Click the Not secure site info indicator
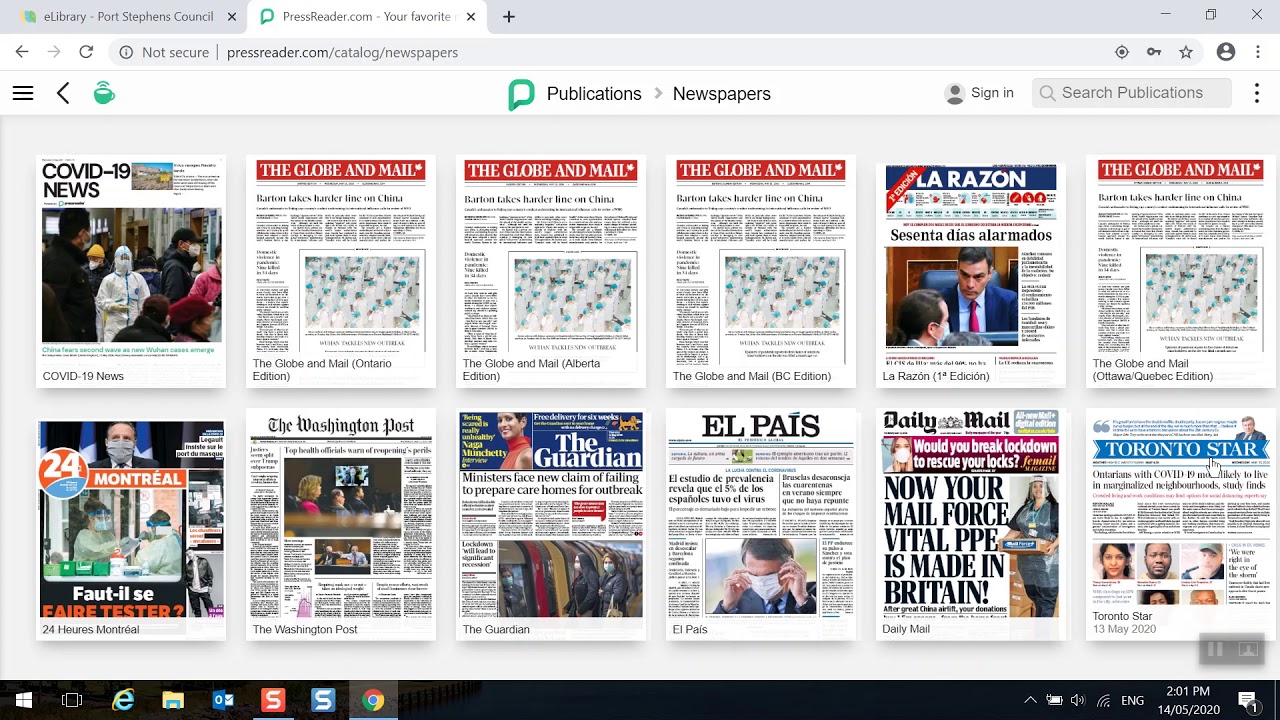This screenshot has width=1280, height=720. point(164,52)
